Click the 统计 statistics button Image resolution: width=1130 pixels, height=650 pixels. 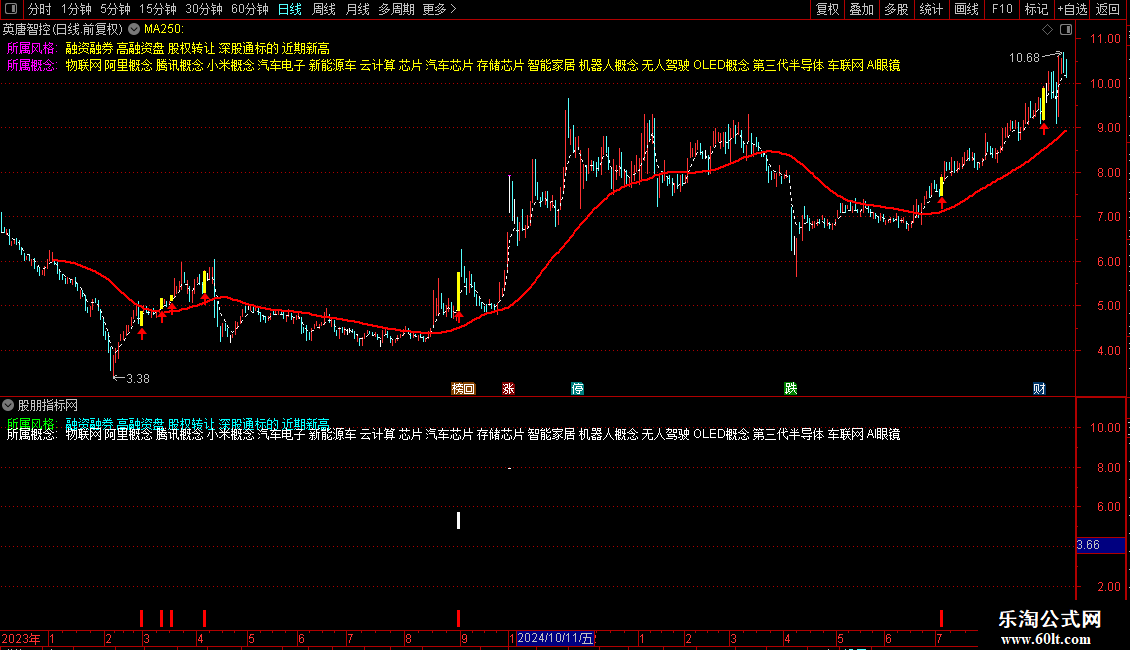point(930,9)
